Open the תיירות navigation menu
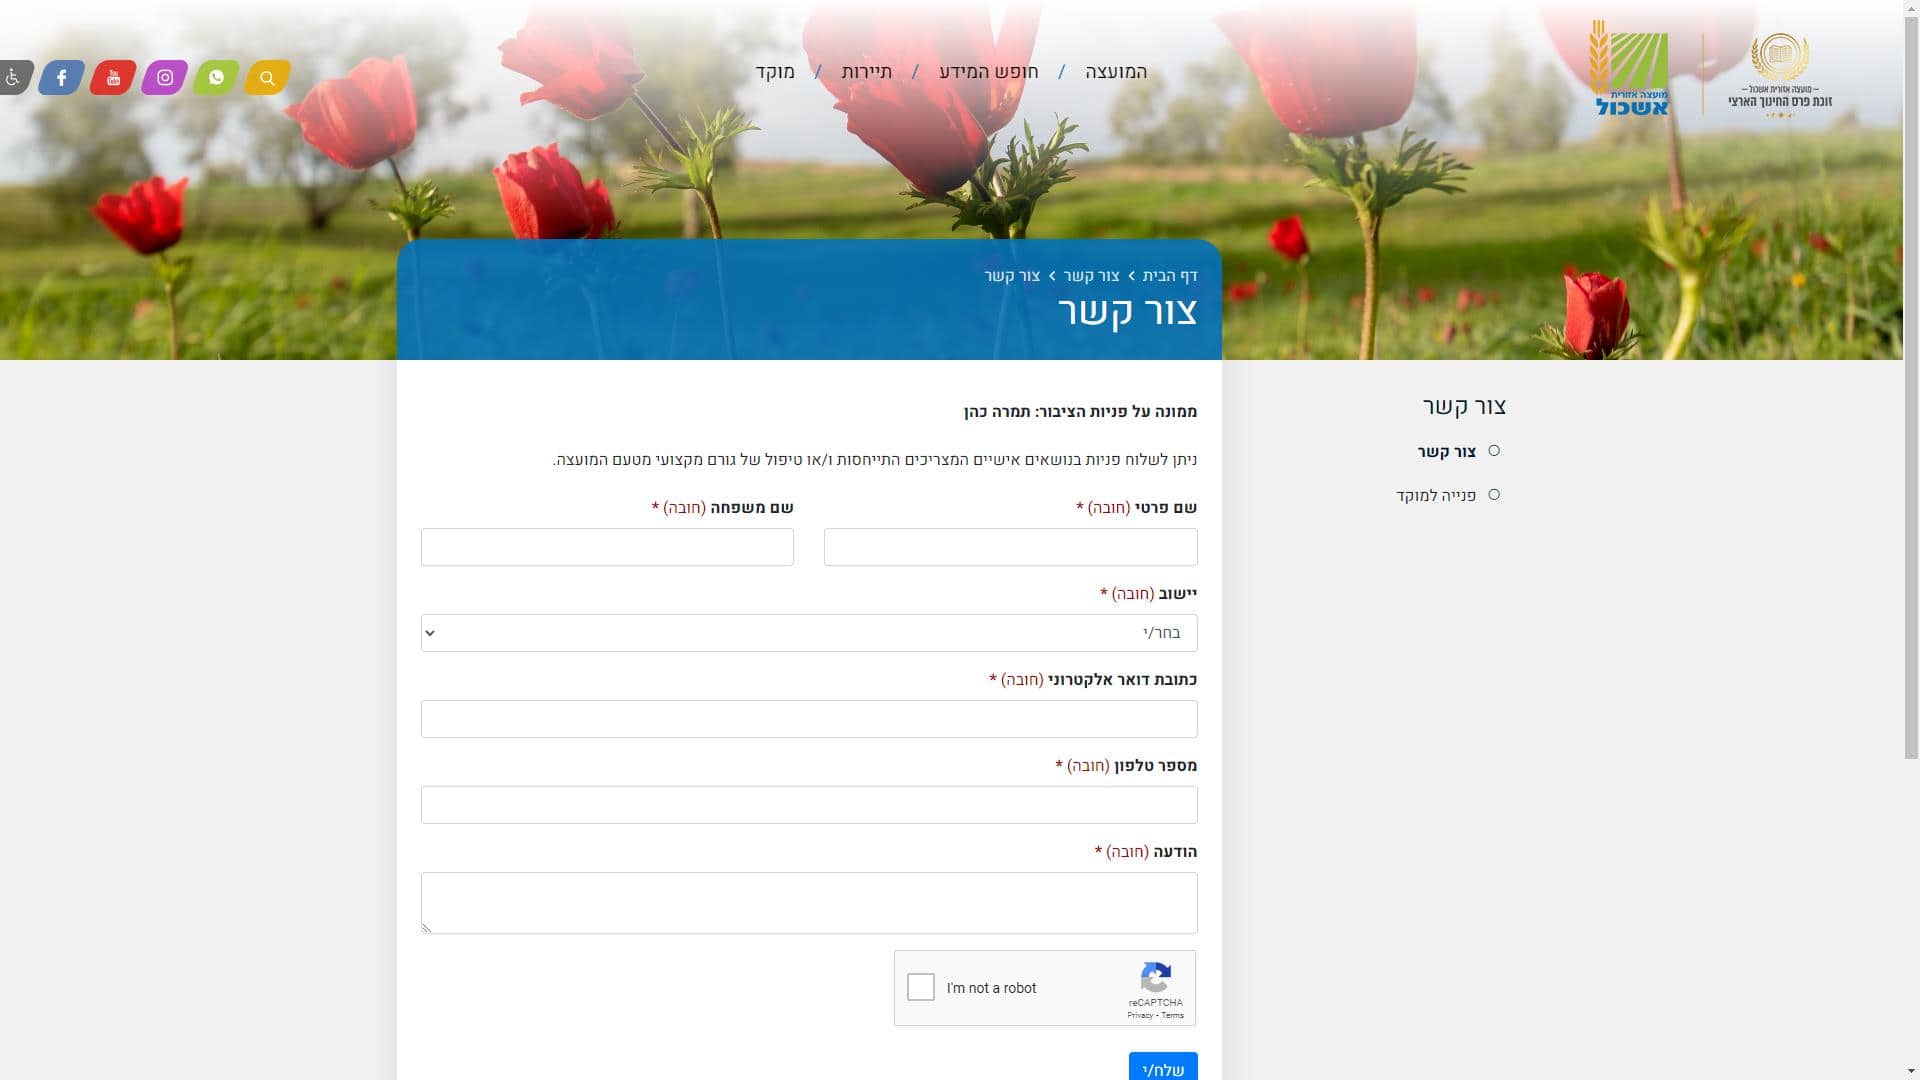This screenshot has width=1920, height=1080. pos(866,72)
